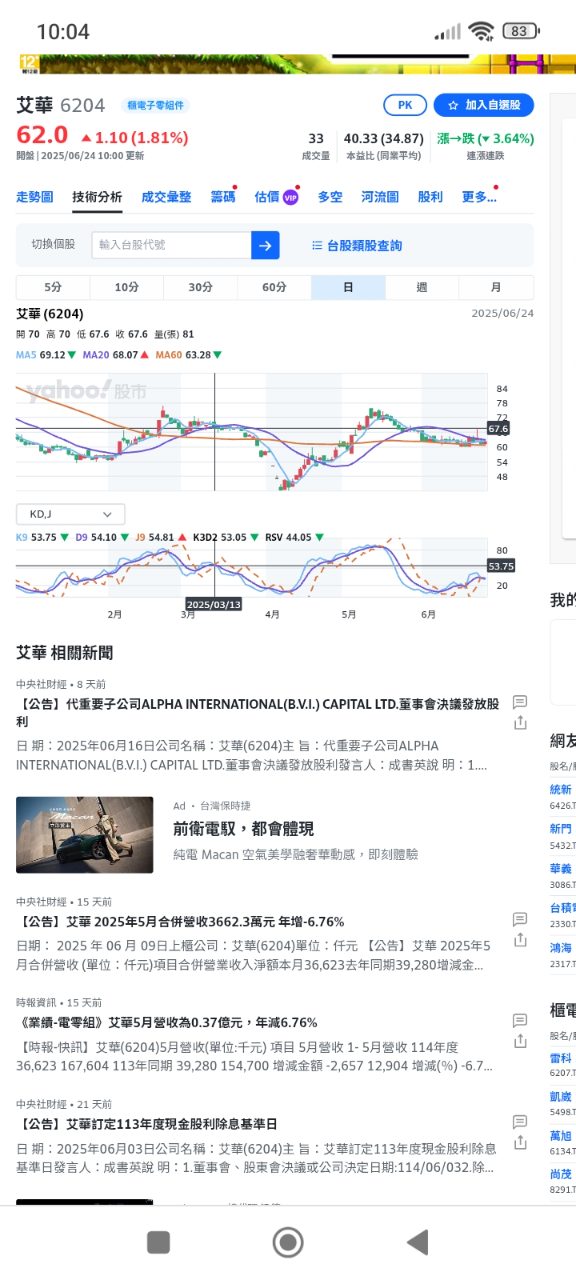Click the 櫃電子零組件 category tag
Screen dimensions: 576x1280
click(x=157, y=105)
